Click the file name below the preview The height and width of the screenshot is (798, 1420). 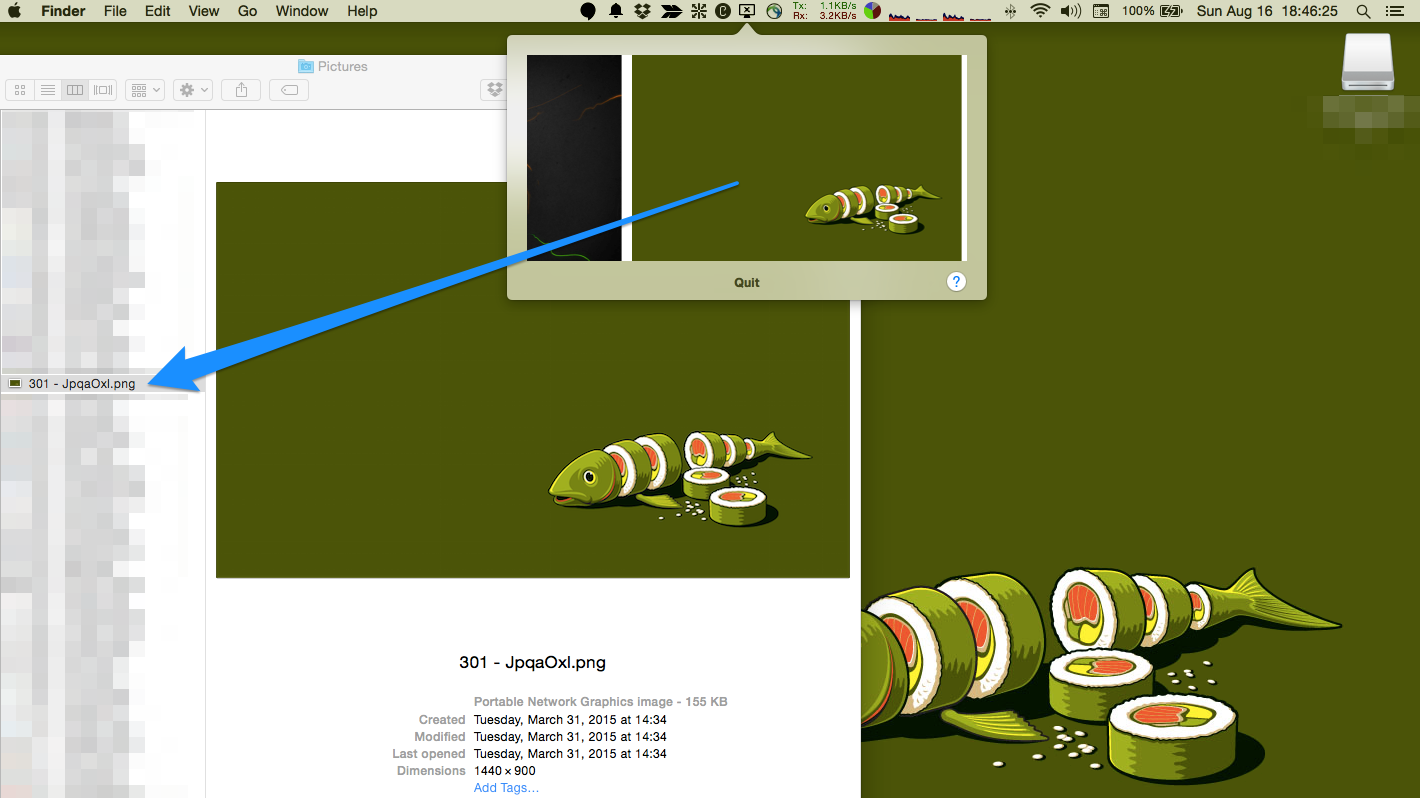532,662
